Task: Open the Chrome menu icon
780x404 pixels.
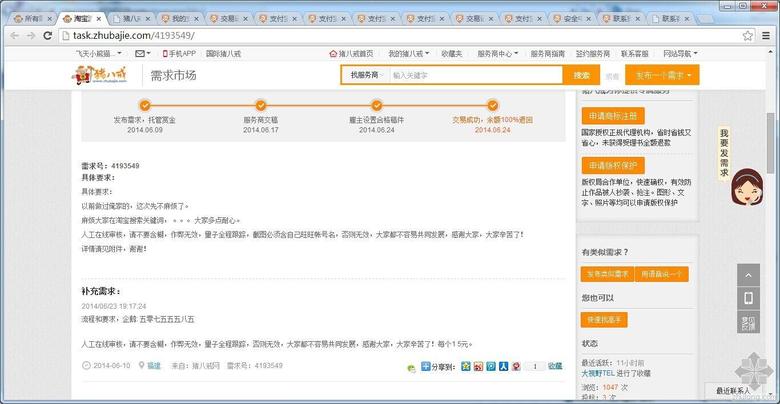Action: pyautogui.click(x=767, y=35)
